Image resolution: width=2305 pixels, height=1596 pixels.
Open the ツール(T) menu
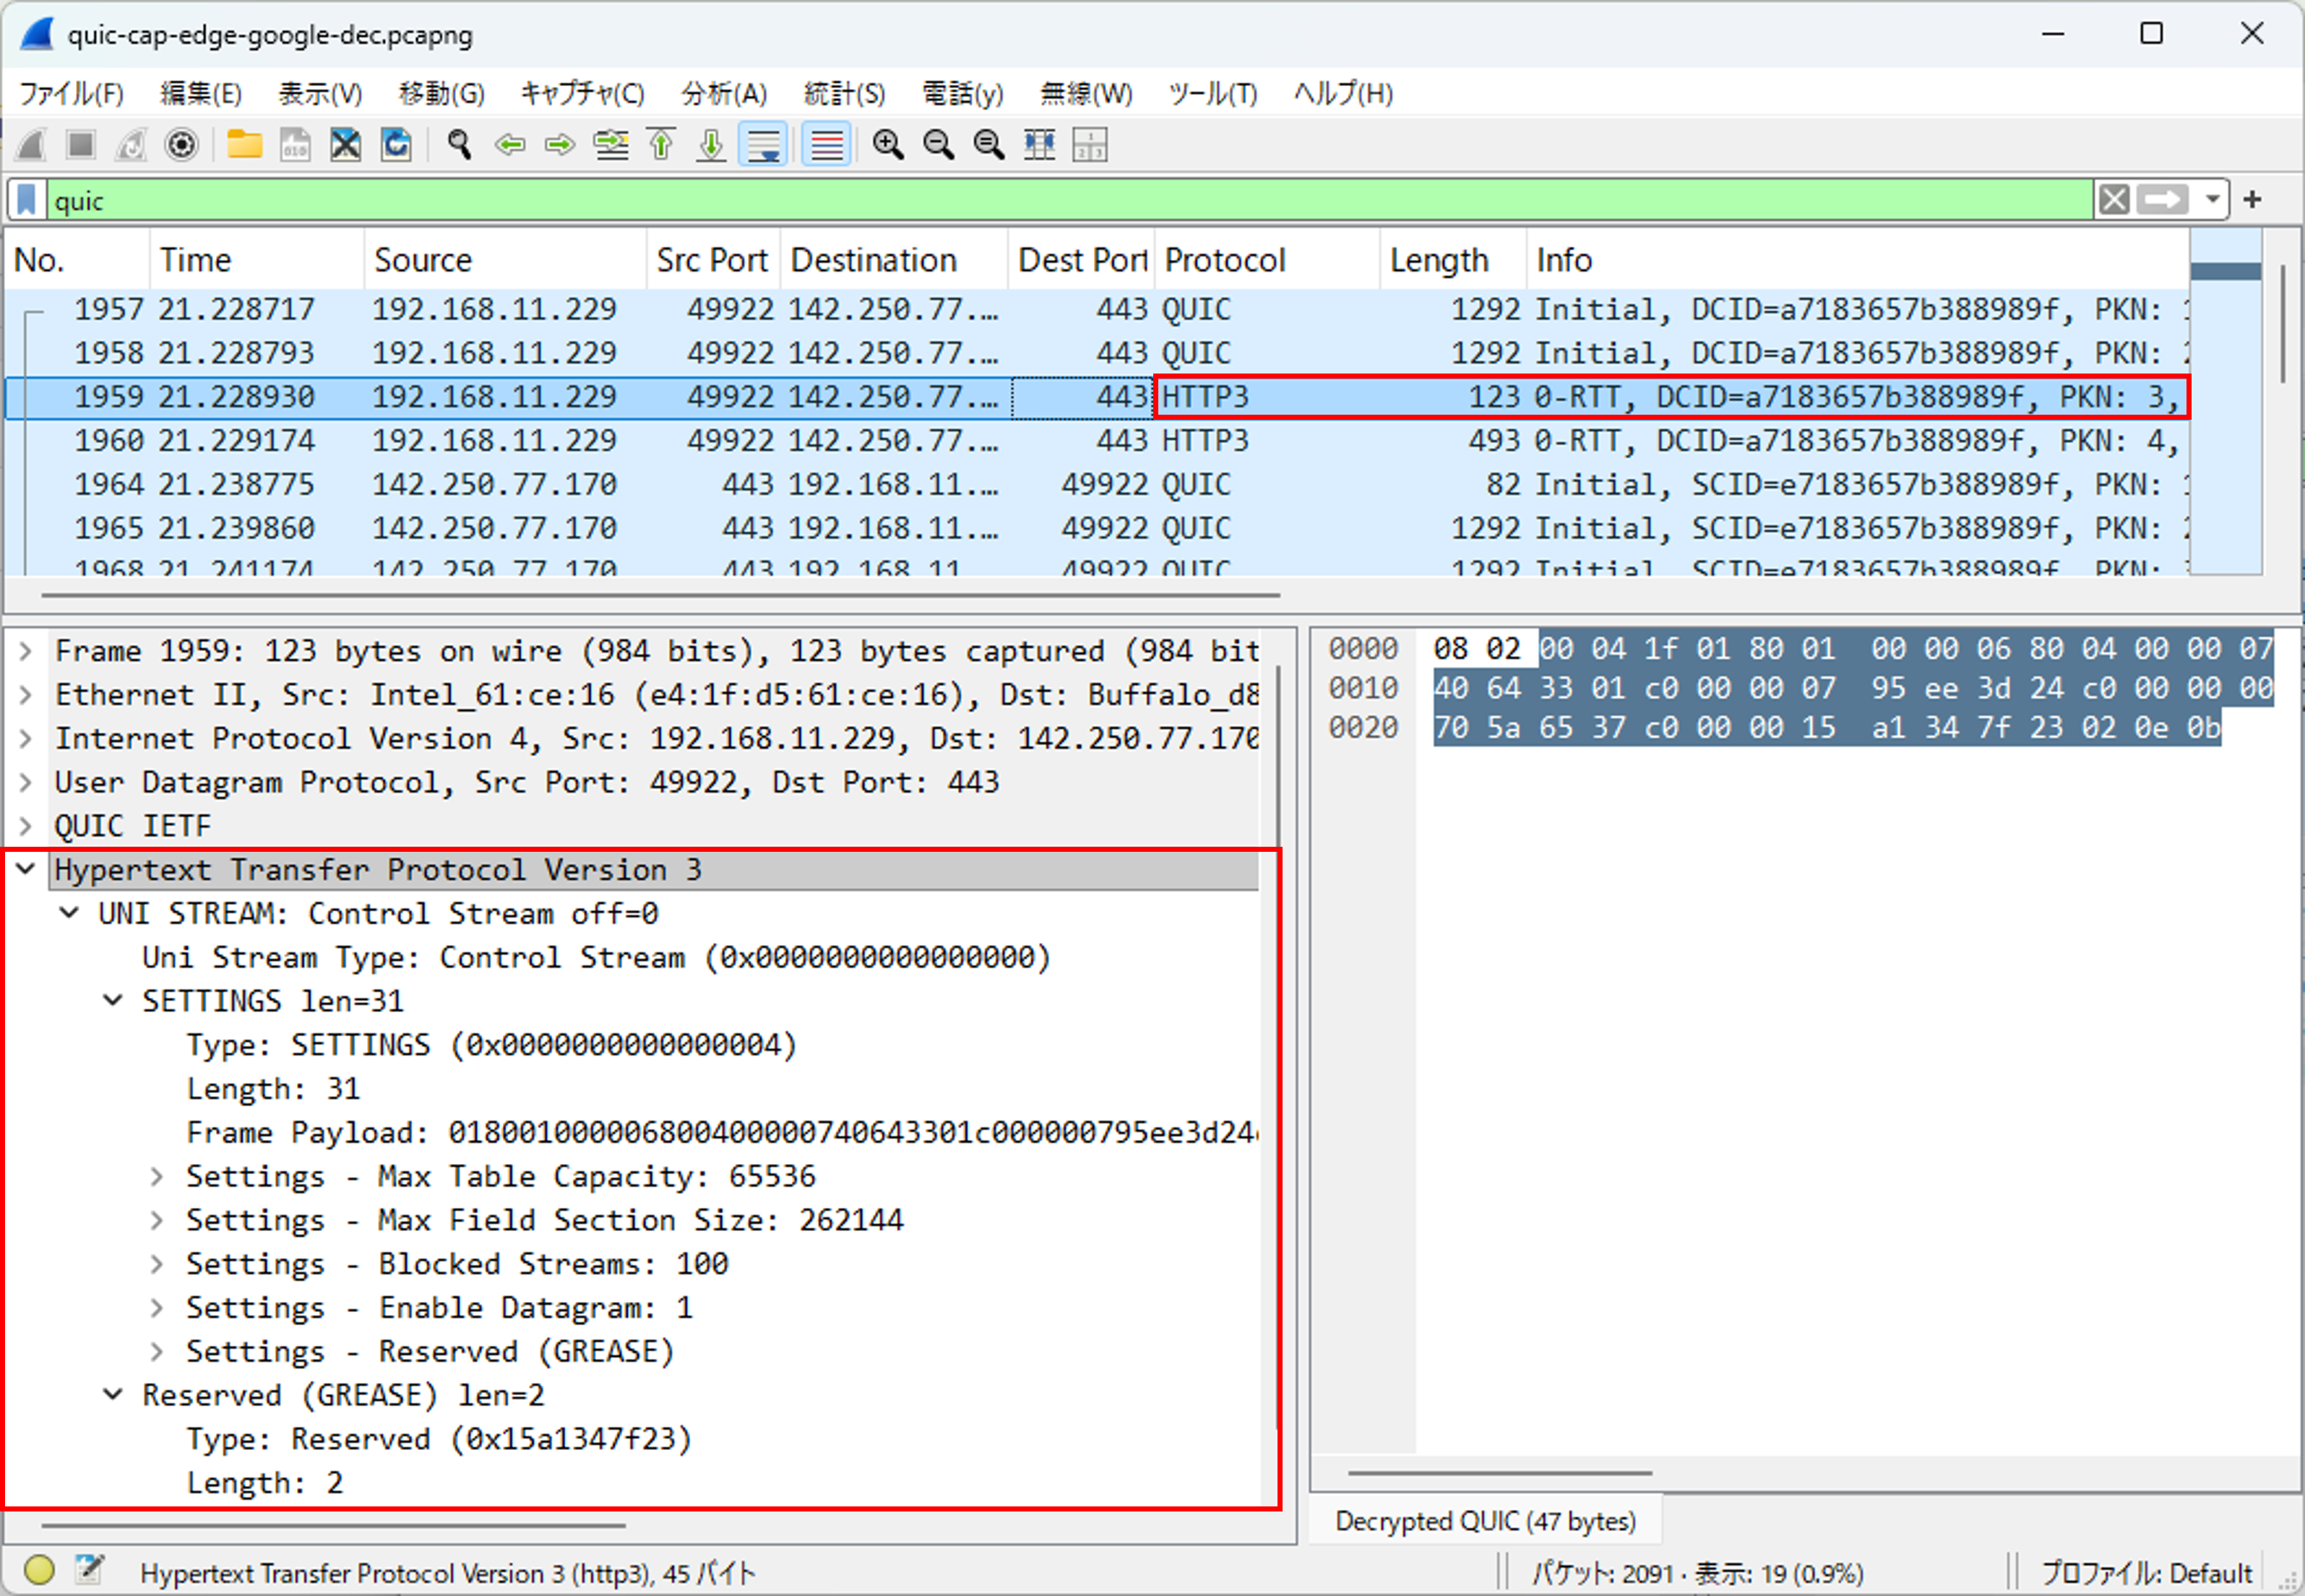click(1213, 94)
